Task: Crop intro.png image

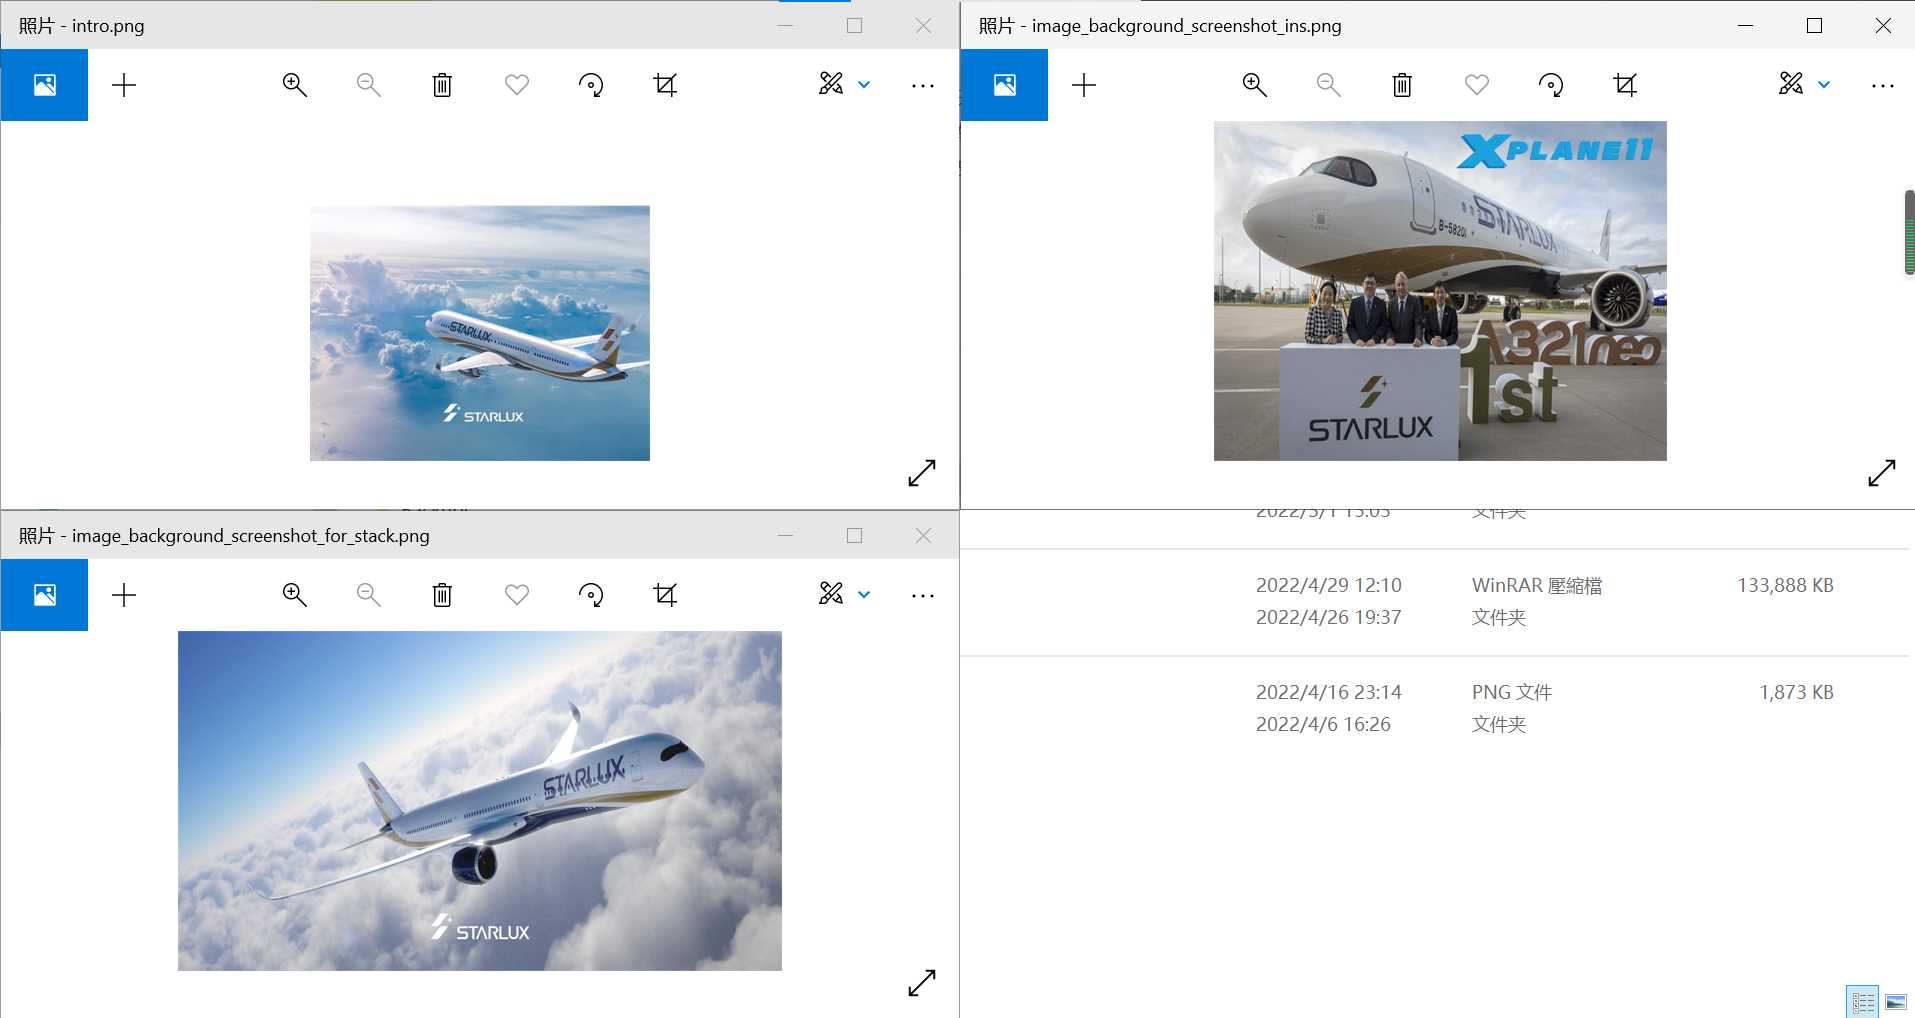Action: point(665,85)
